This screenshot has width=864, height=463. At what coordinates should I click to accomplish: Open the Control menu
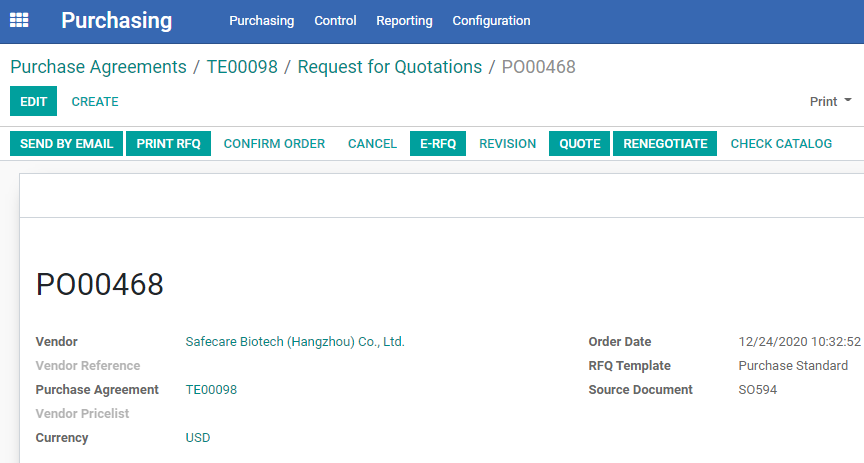(x=335, y=21)
